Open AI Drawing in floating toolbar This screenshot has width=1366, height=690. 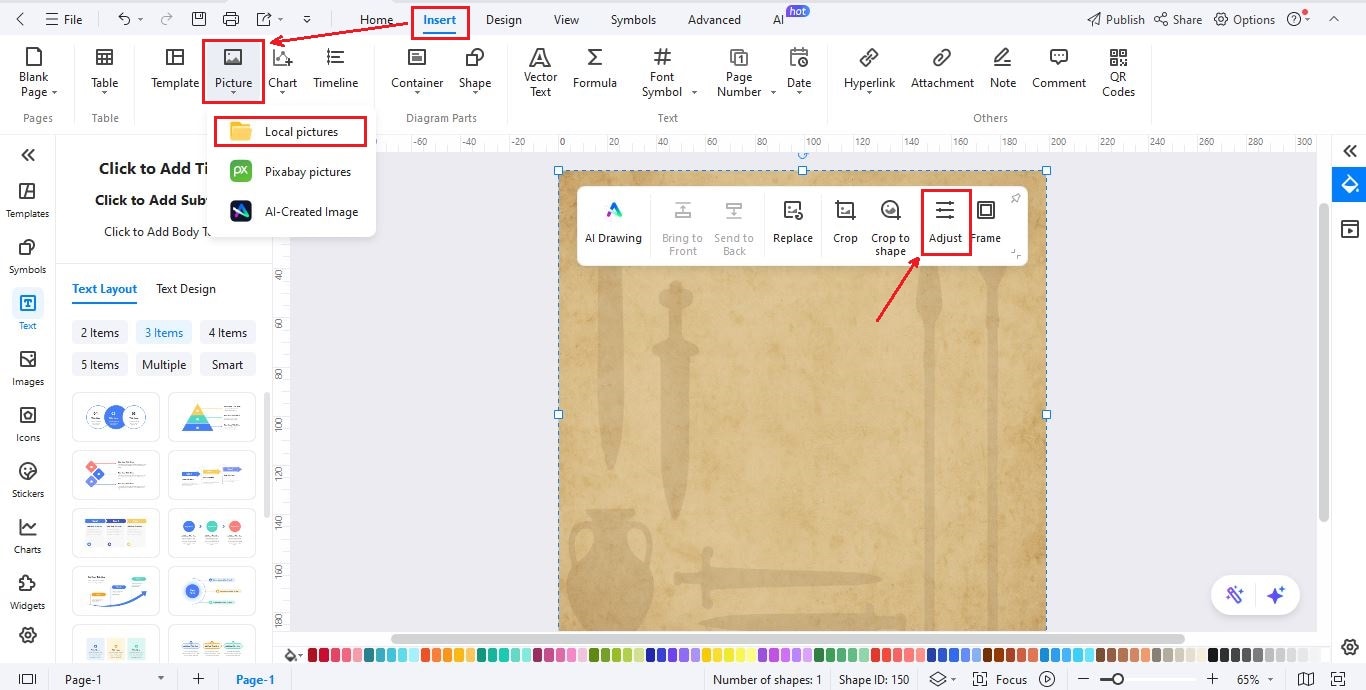[613, 222]
